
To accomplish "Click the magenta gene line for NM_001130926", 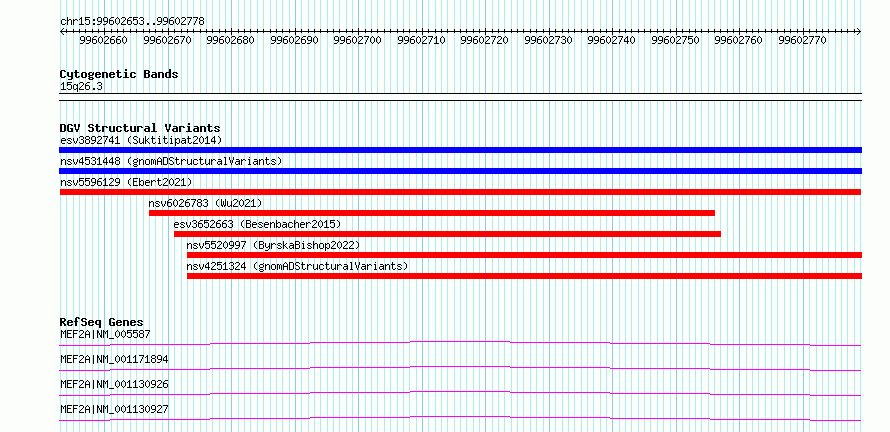I will pyautogui.click(x=460, y=393).
